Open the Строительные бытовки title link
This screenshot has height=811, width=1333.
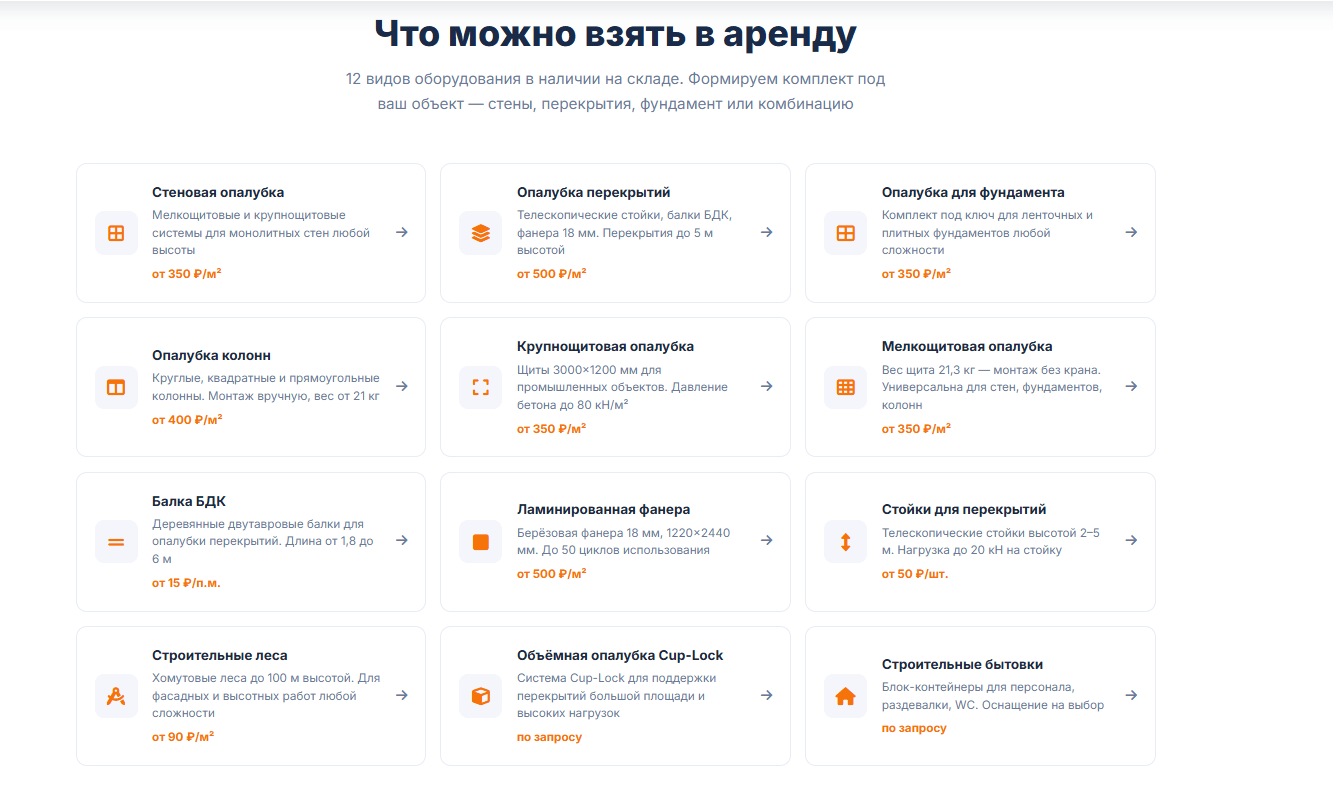[x=963, y=664]
